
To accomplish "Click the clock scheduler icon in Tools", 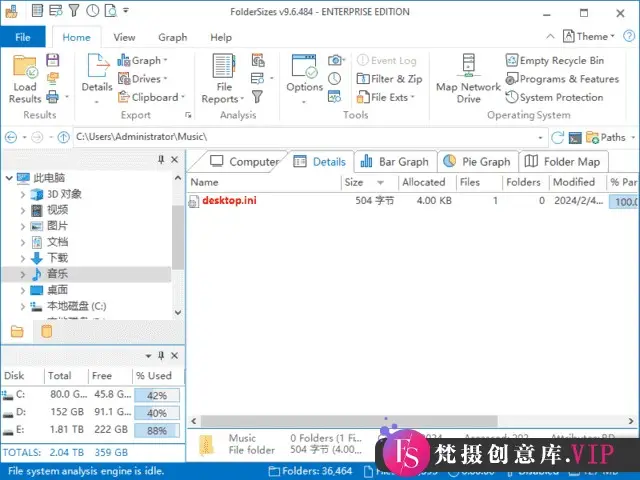I will click(335, 78).
